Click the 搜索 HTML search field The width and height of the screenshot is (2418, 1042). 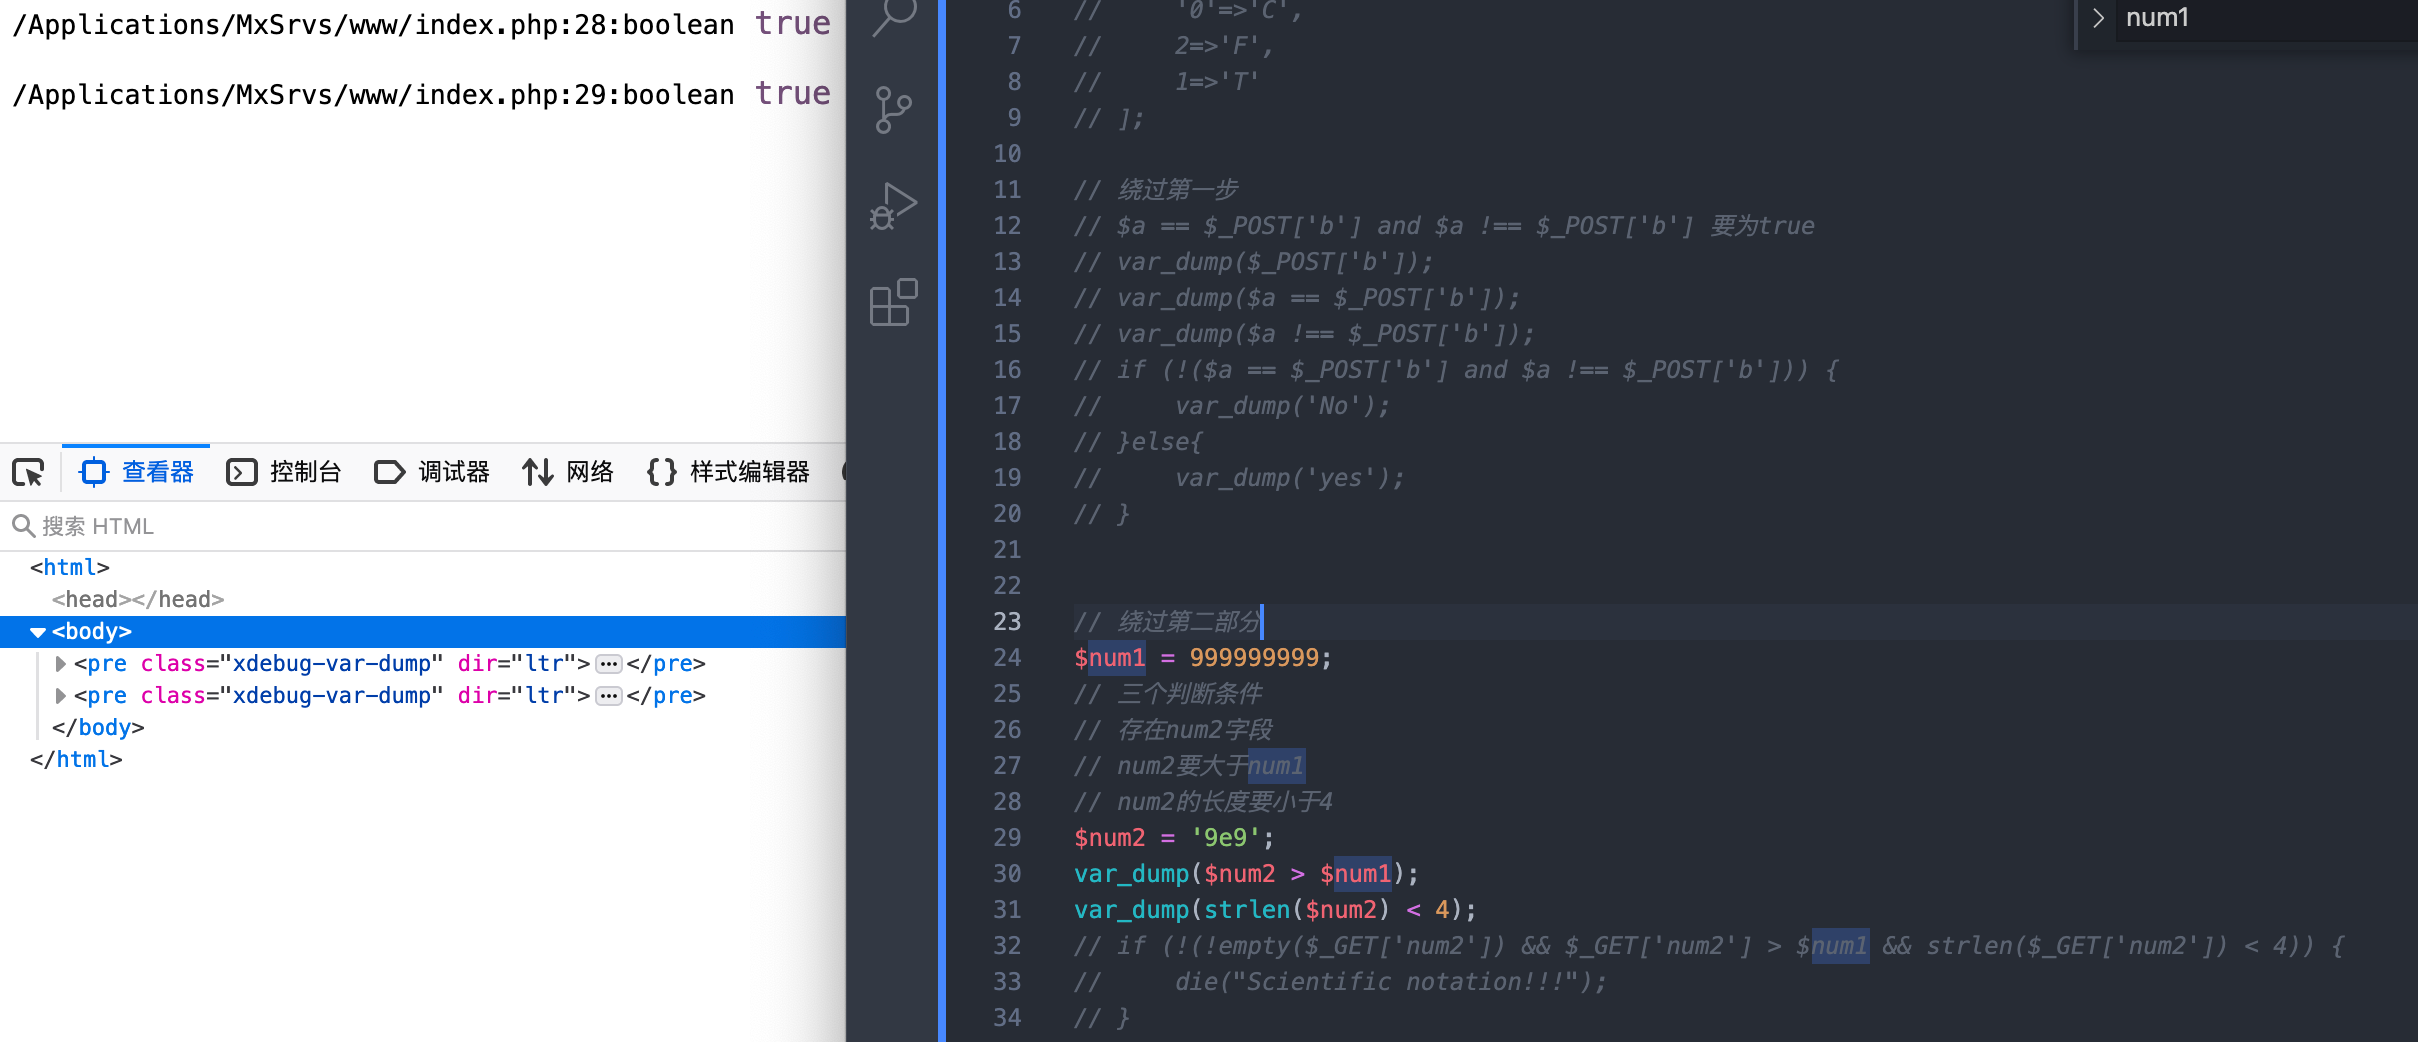(x=423, y=526)
